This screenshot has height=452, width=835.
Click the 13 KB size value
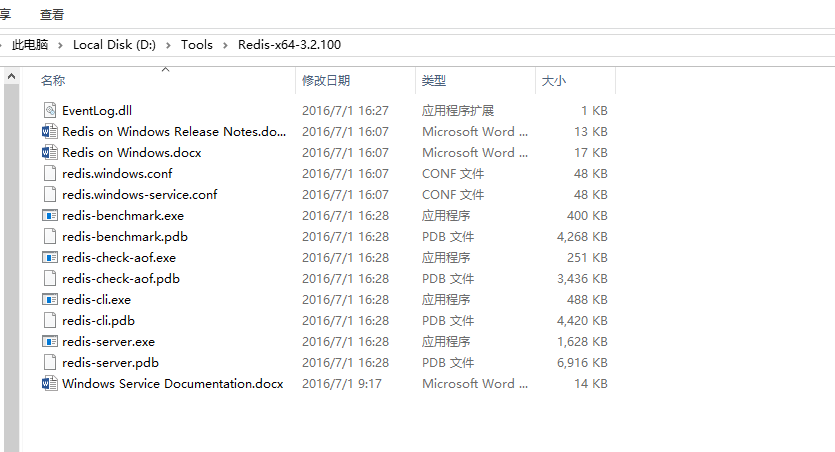tap(591, 132)
